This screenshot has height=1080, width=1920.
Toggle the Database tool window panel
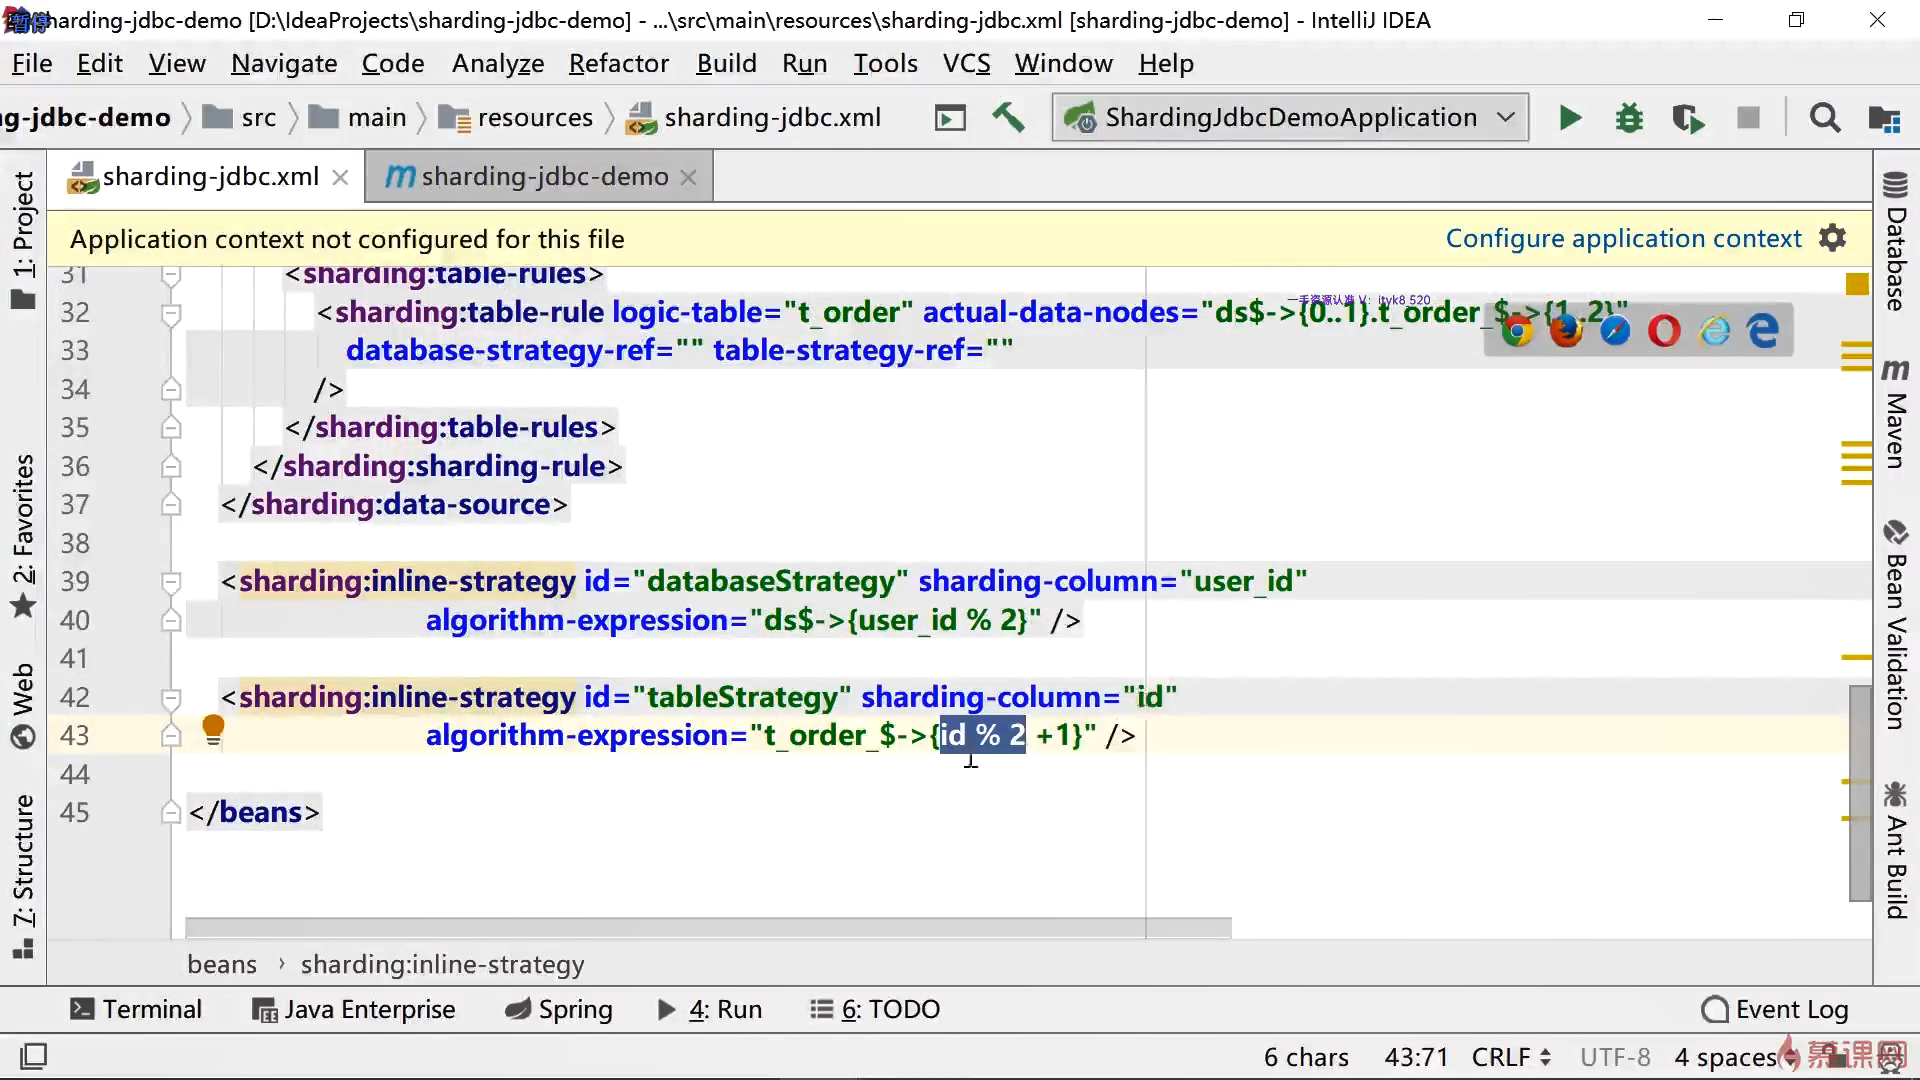[x=1895, y=242]
